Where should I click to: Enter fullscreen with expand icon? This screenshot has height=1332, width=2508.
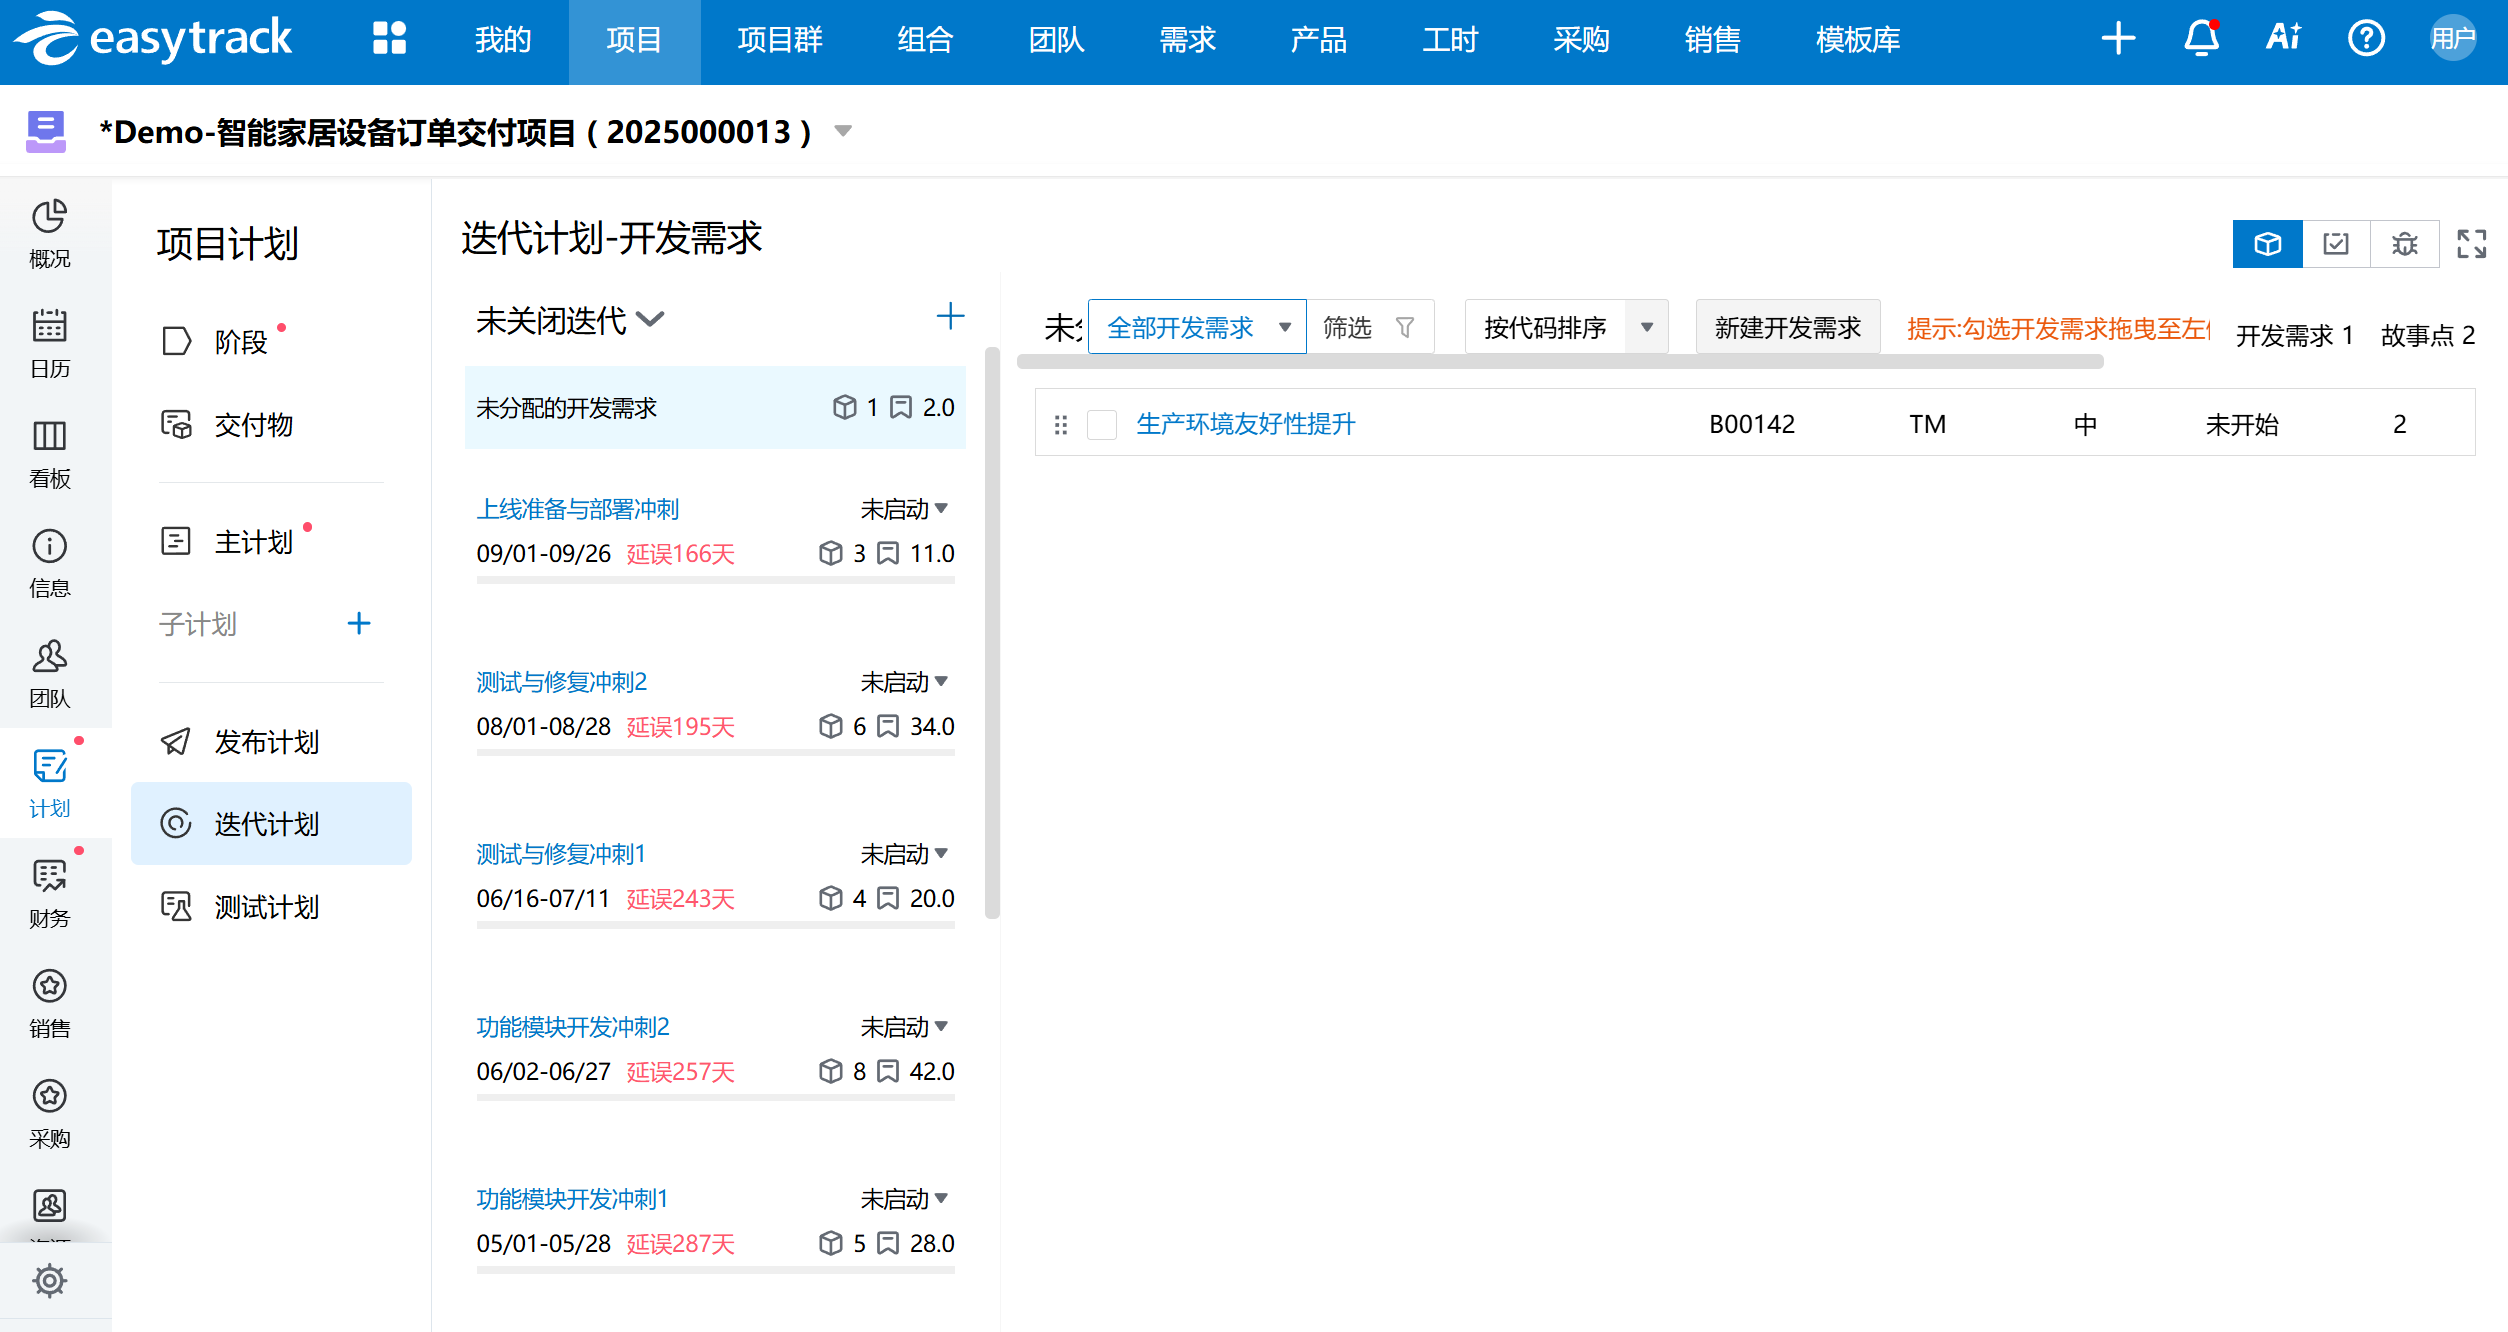[x=2471, y=244]
